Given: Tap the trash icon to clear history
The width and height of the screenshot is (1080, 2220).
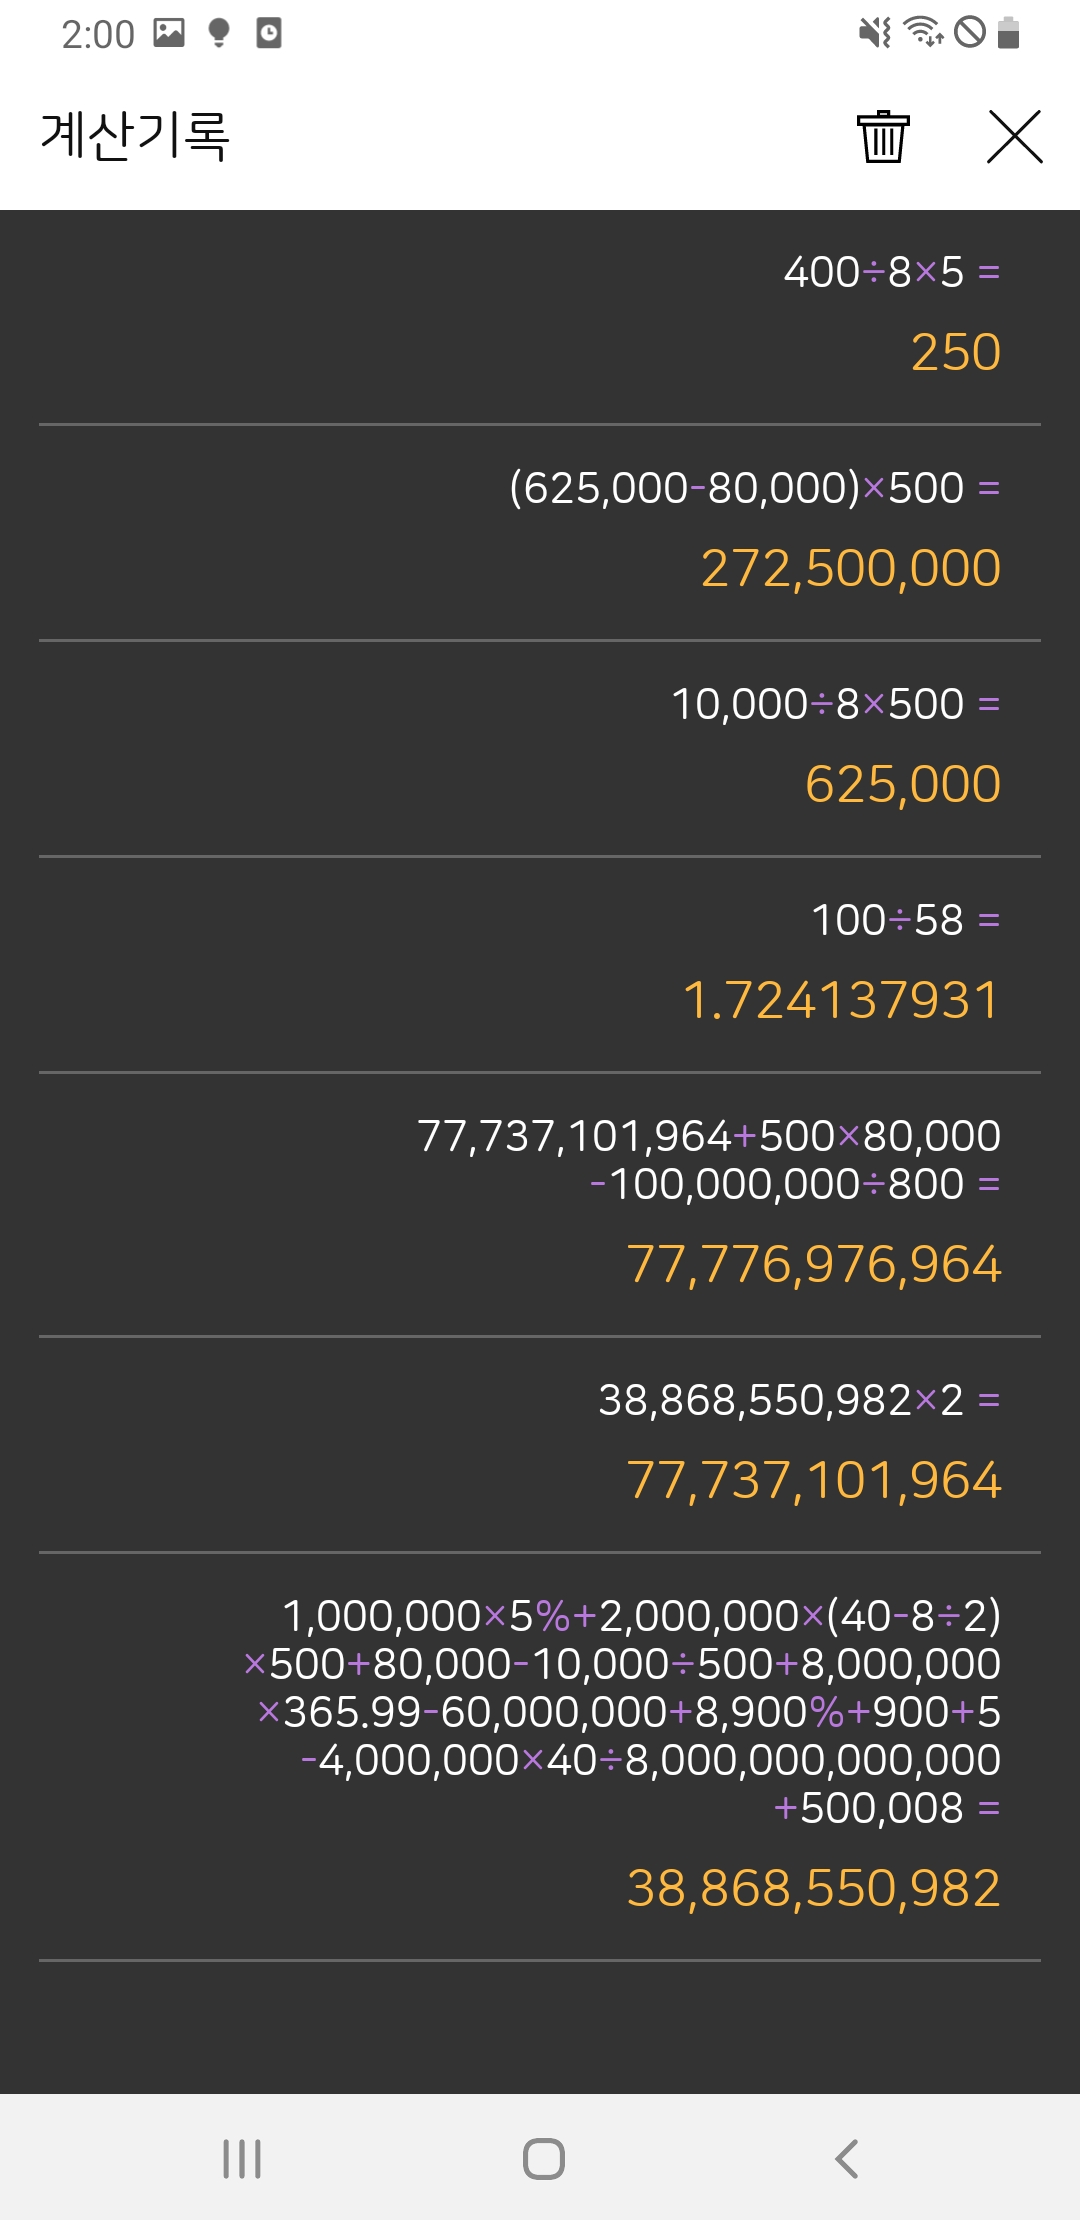Looking at the screenshot, I should point(883,136).
